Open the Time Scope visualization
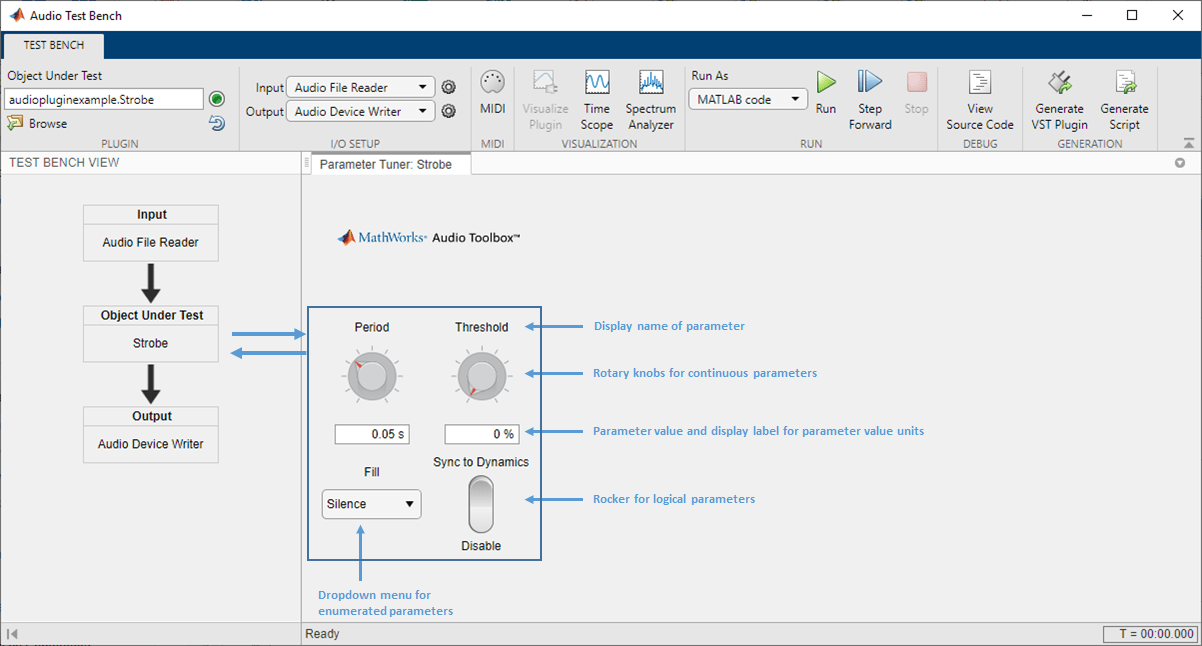 point(597,99)
